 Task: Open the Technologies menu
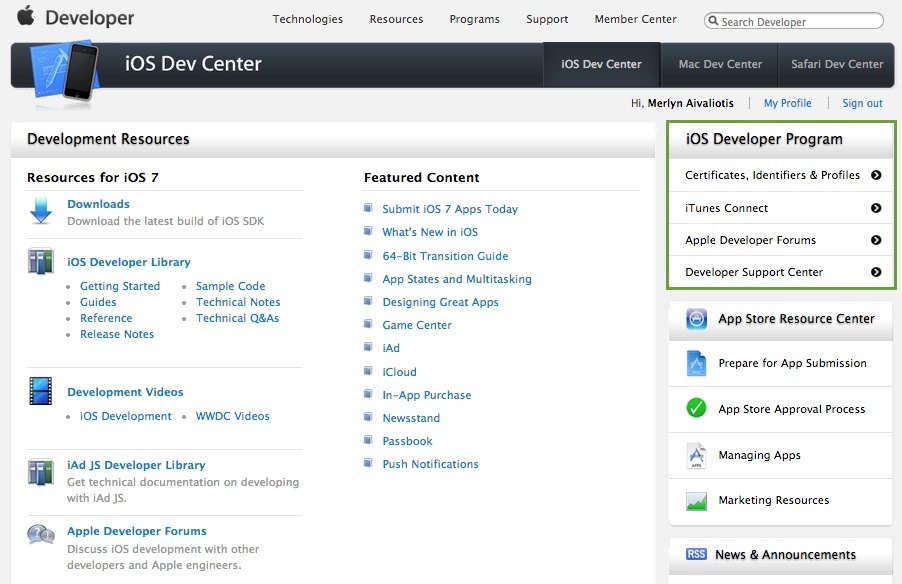point(307,19)
